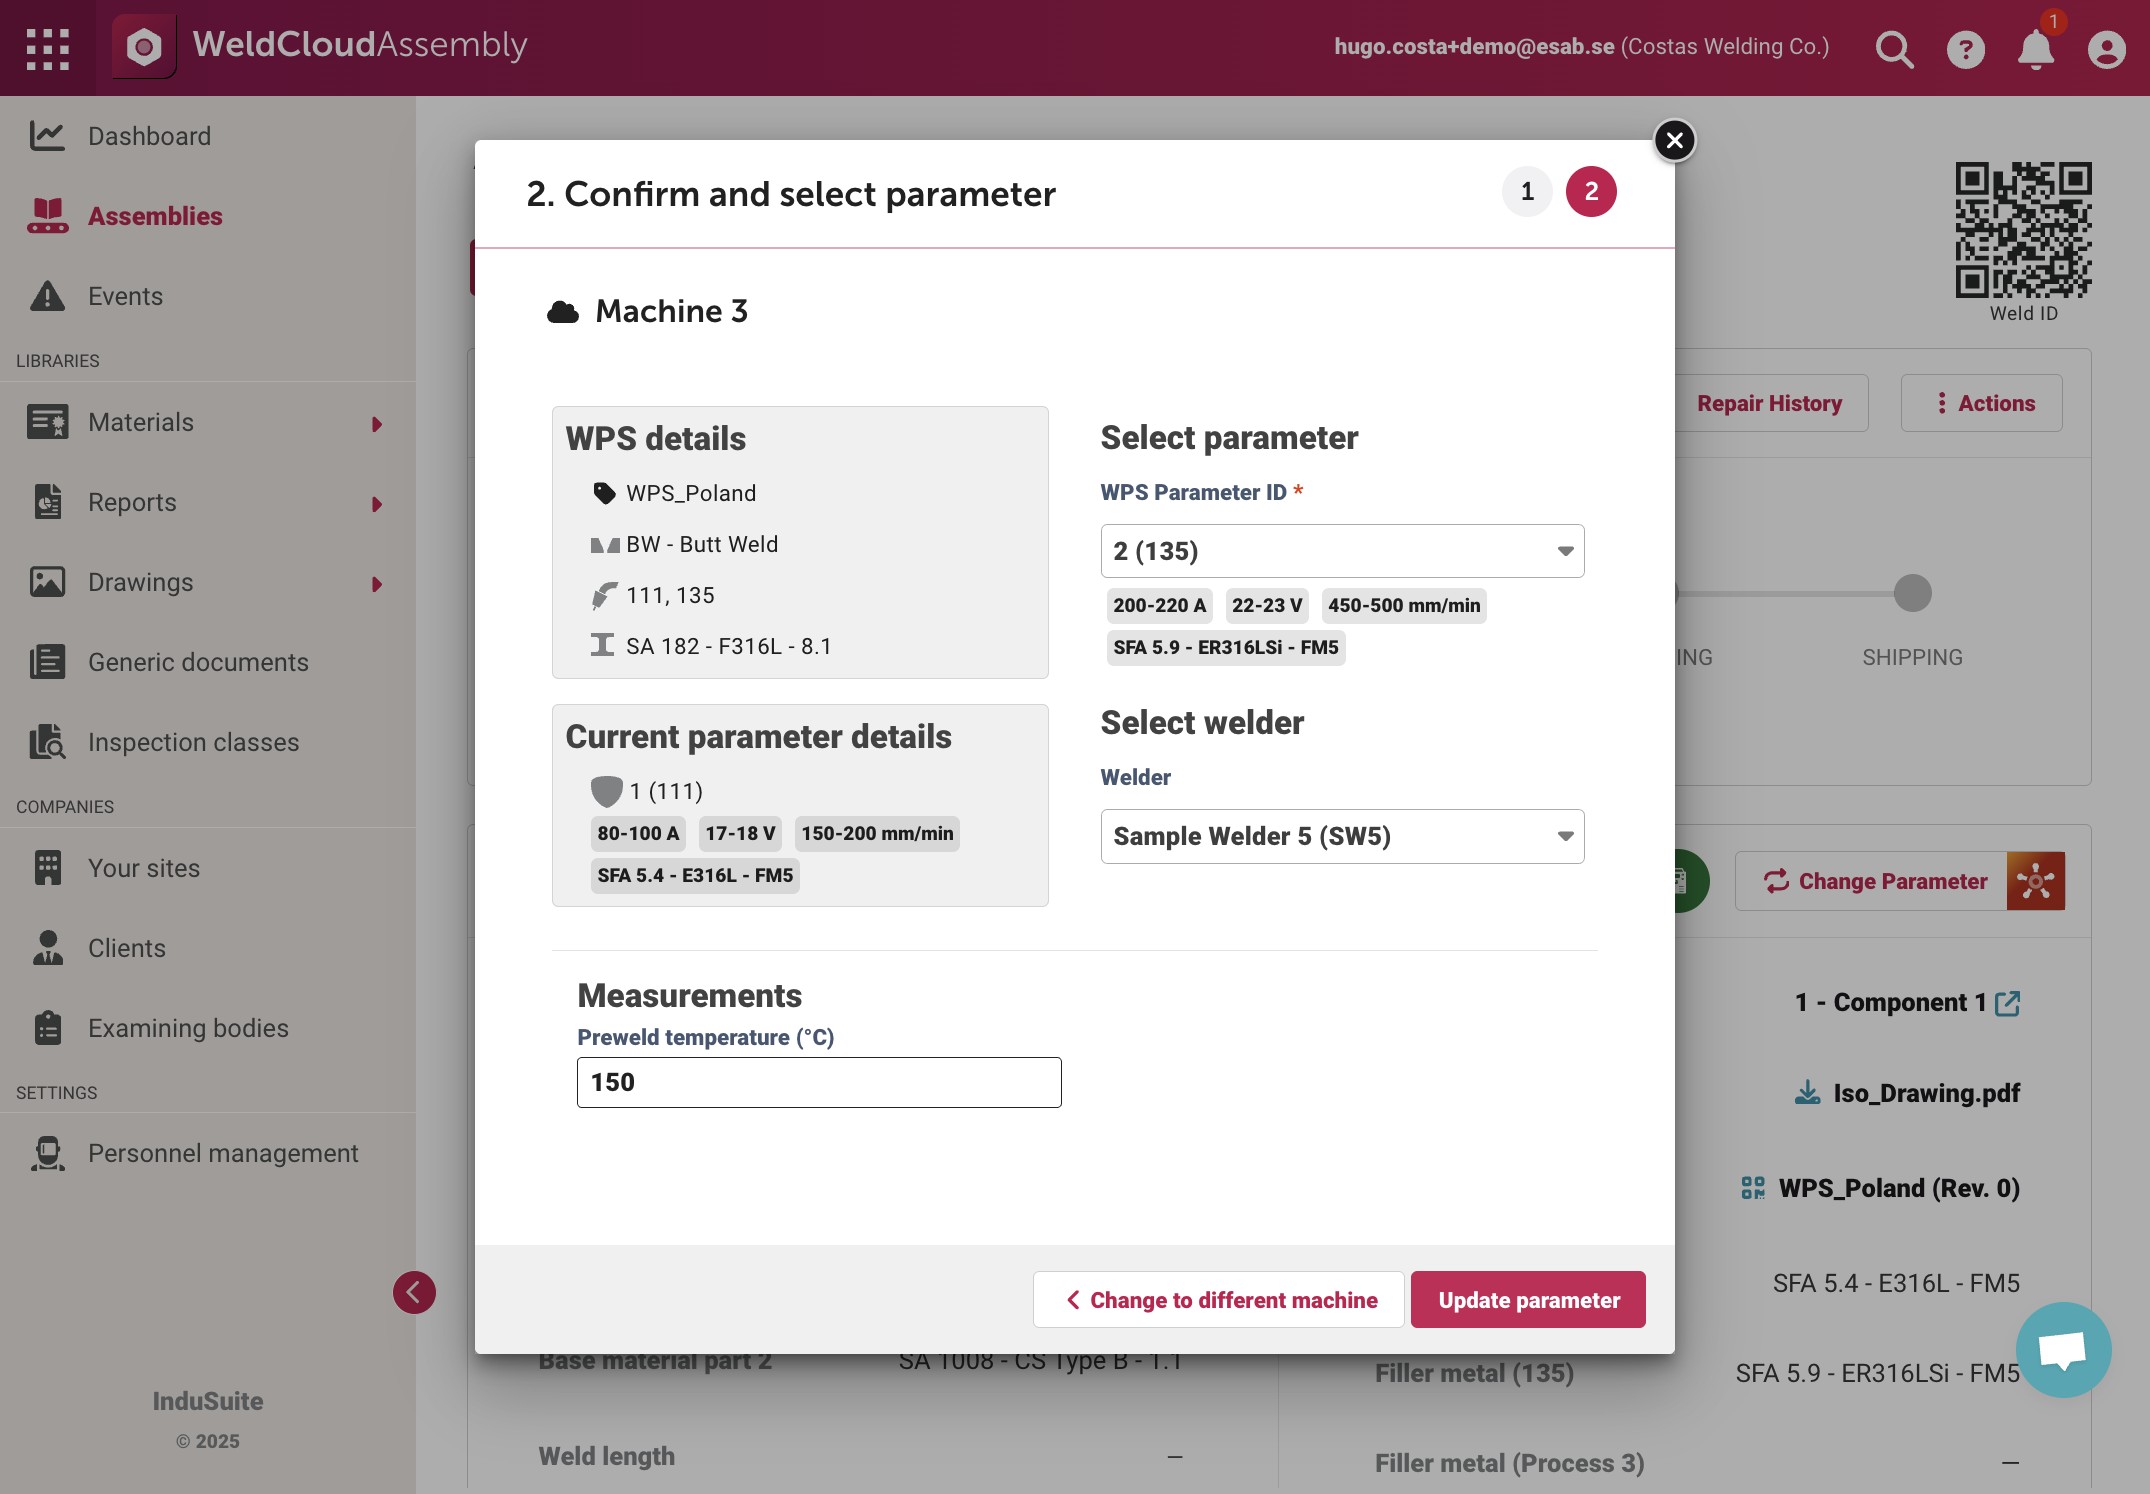
Task: Open the Welder dropdown
Action: 1342,836
